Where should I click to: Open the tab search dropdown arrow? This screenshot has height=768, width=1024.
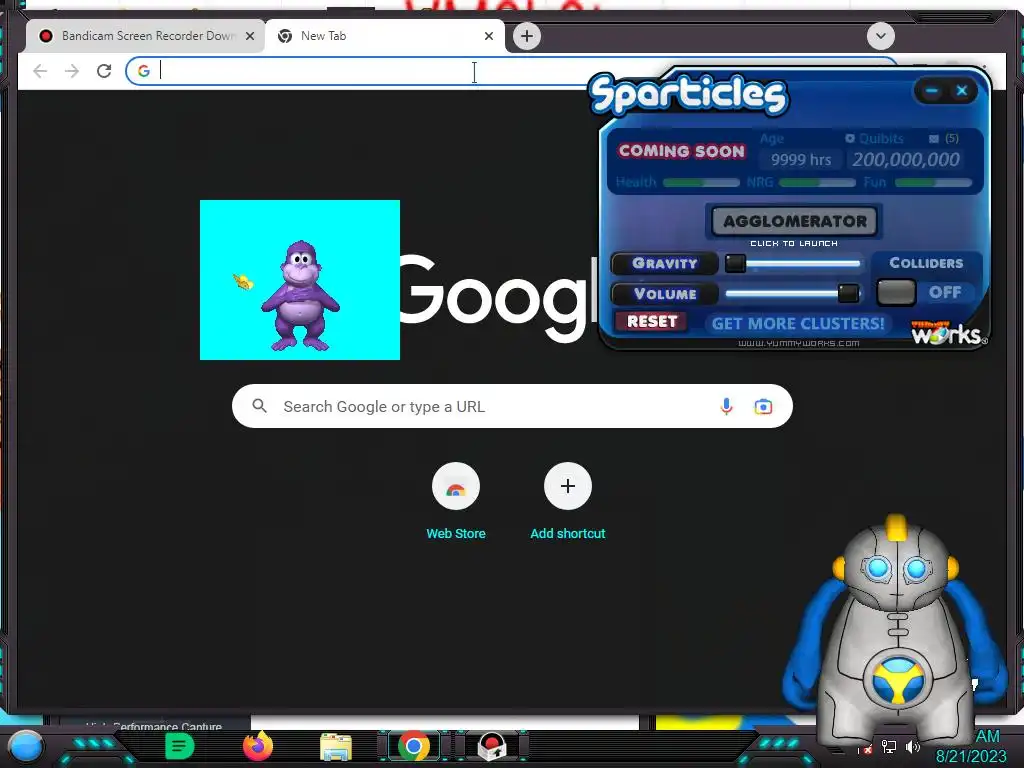pyautogui.click(x=880, y=36)
